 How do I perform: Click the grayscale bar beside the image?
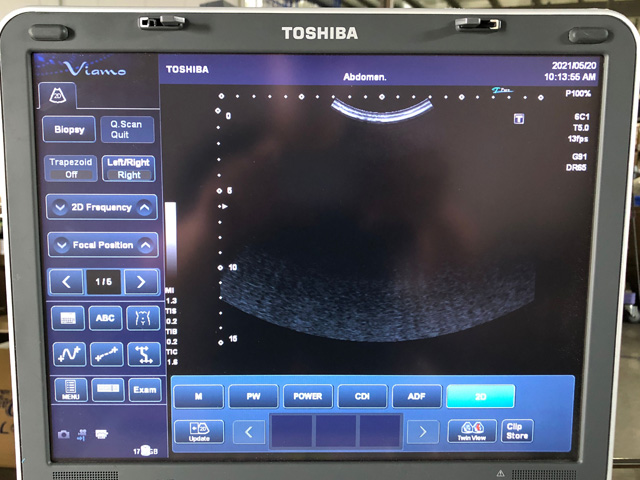171,240
